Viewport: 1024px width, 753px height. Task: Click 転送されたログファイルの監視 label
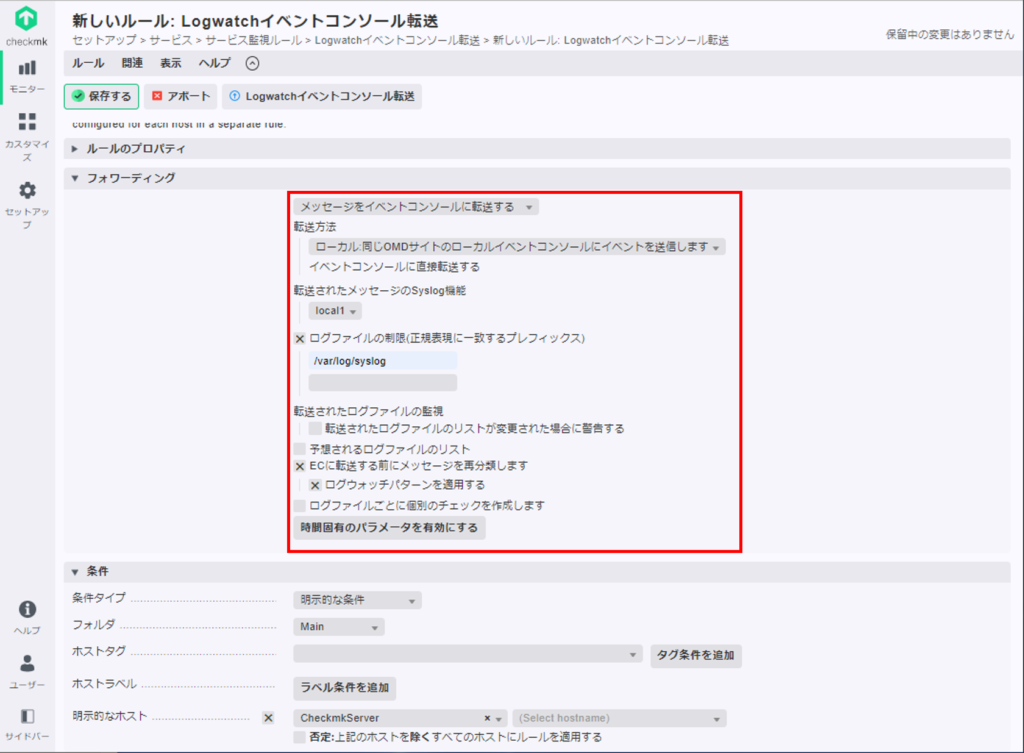[368, 411]
